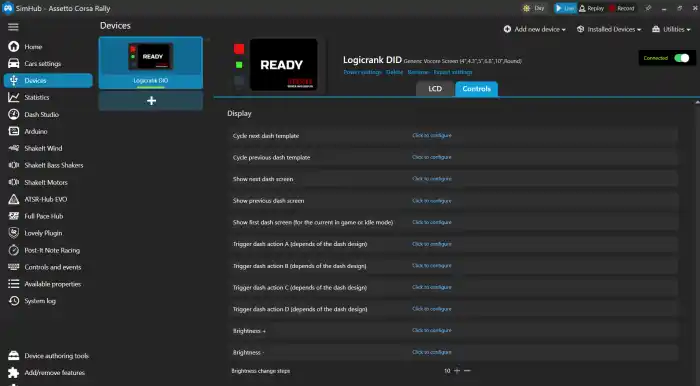Open Power settings link
Screen dimensions: 700x386
coord(362,72)
